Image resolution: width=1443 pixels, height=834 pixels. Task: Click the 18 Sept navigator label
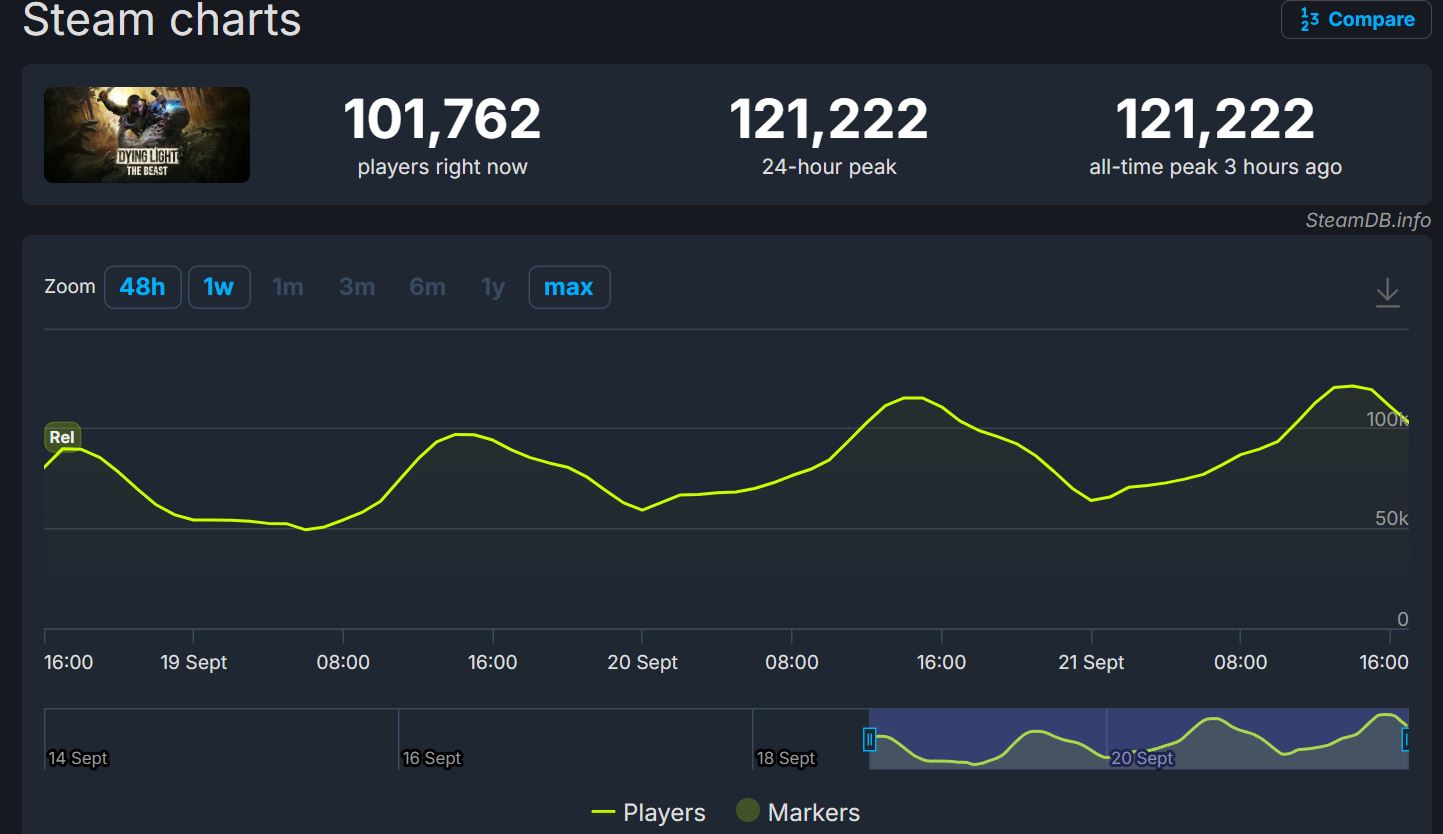(786, 758)
